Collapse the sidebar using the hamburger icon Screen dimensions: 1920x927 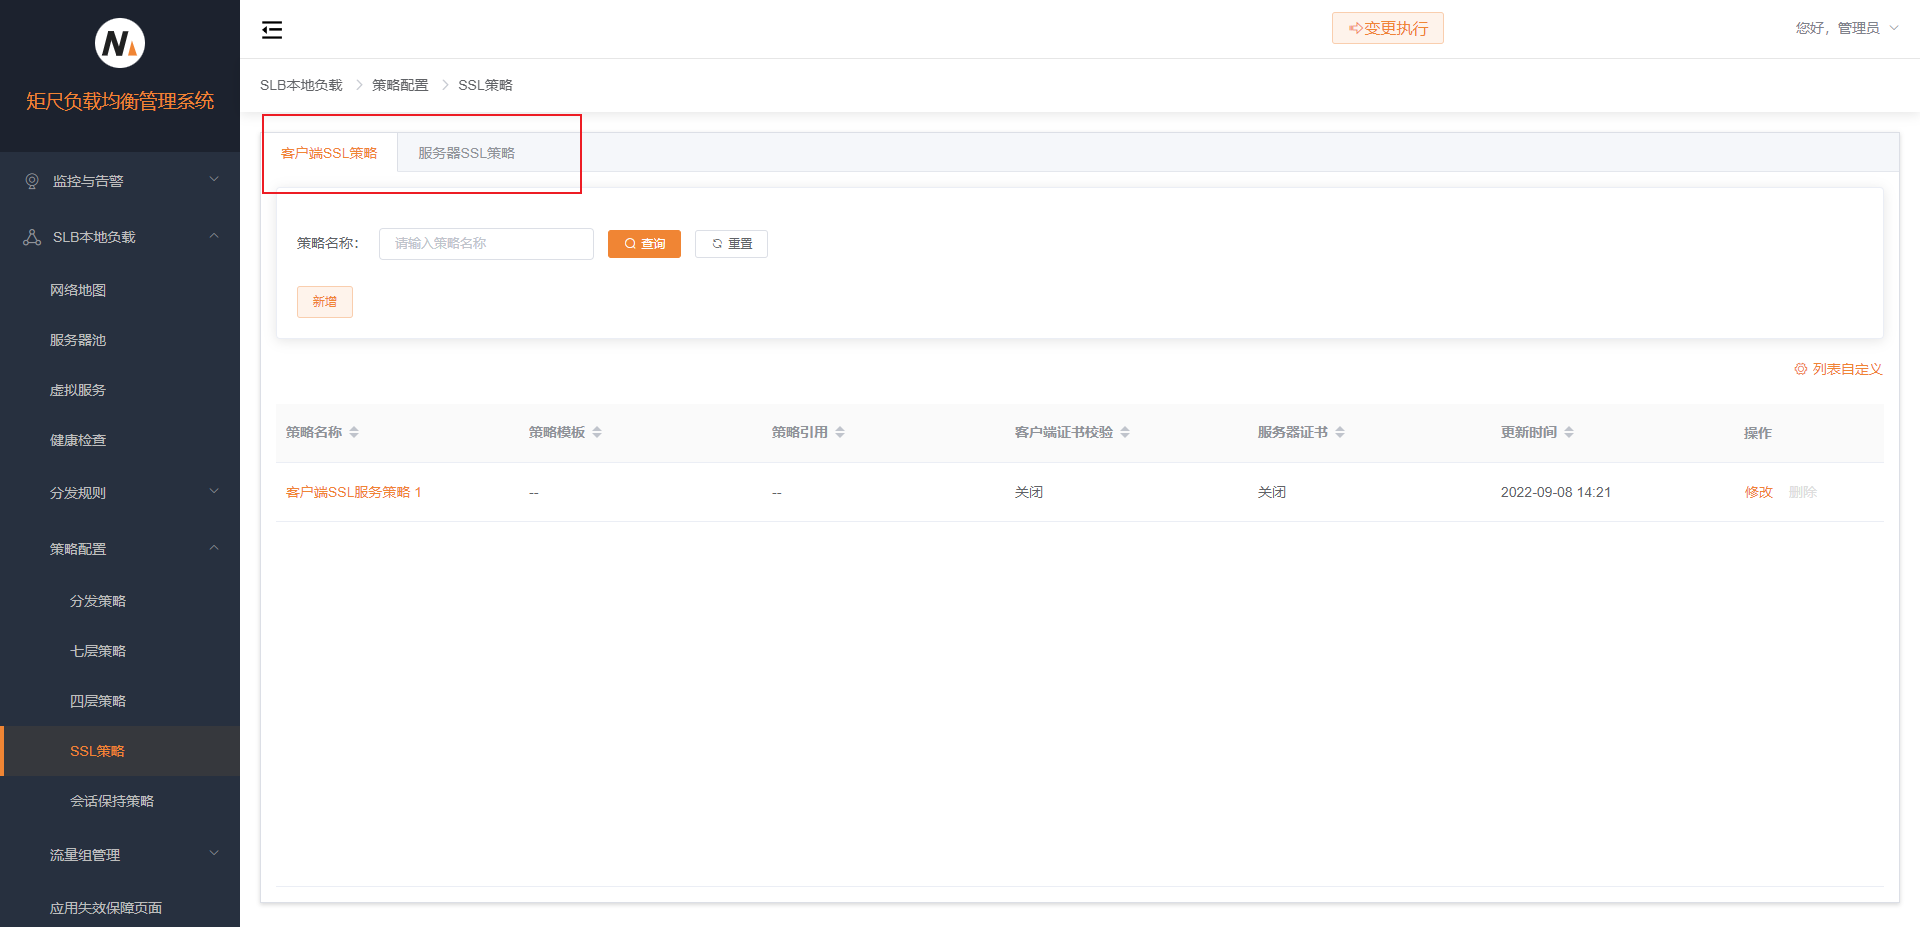tap(272, 30)
